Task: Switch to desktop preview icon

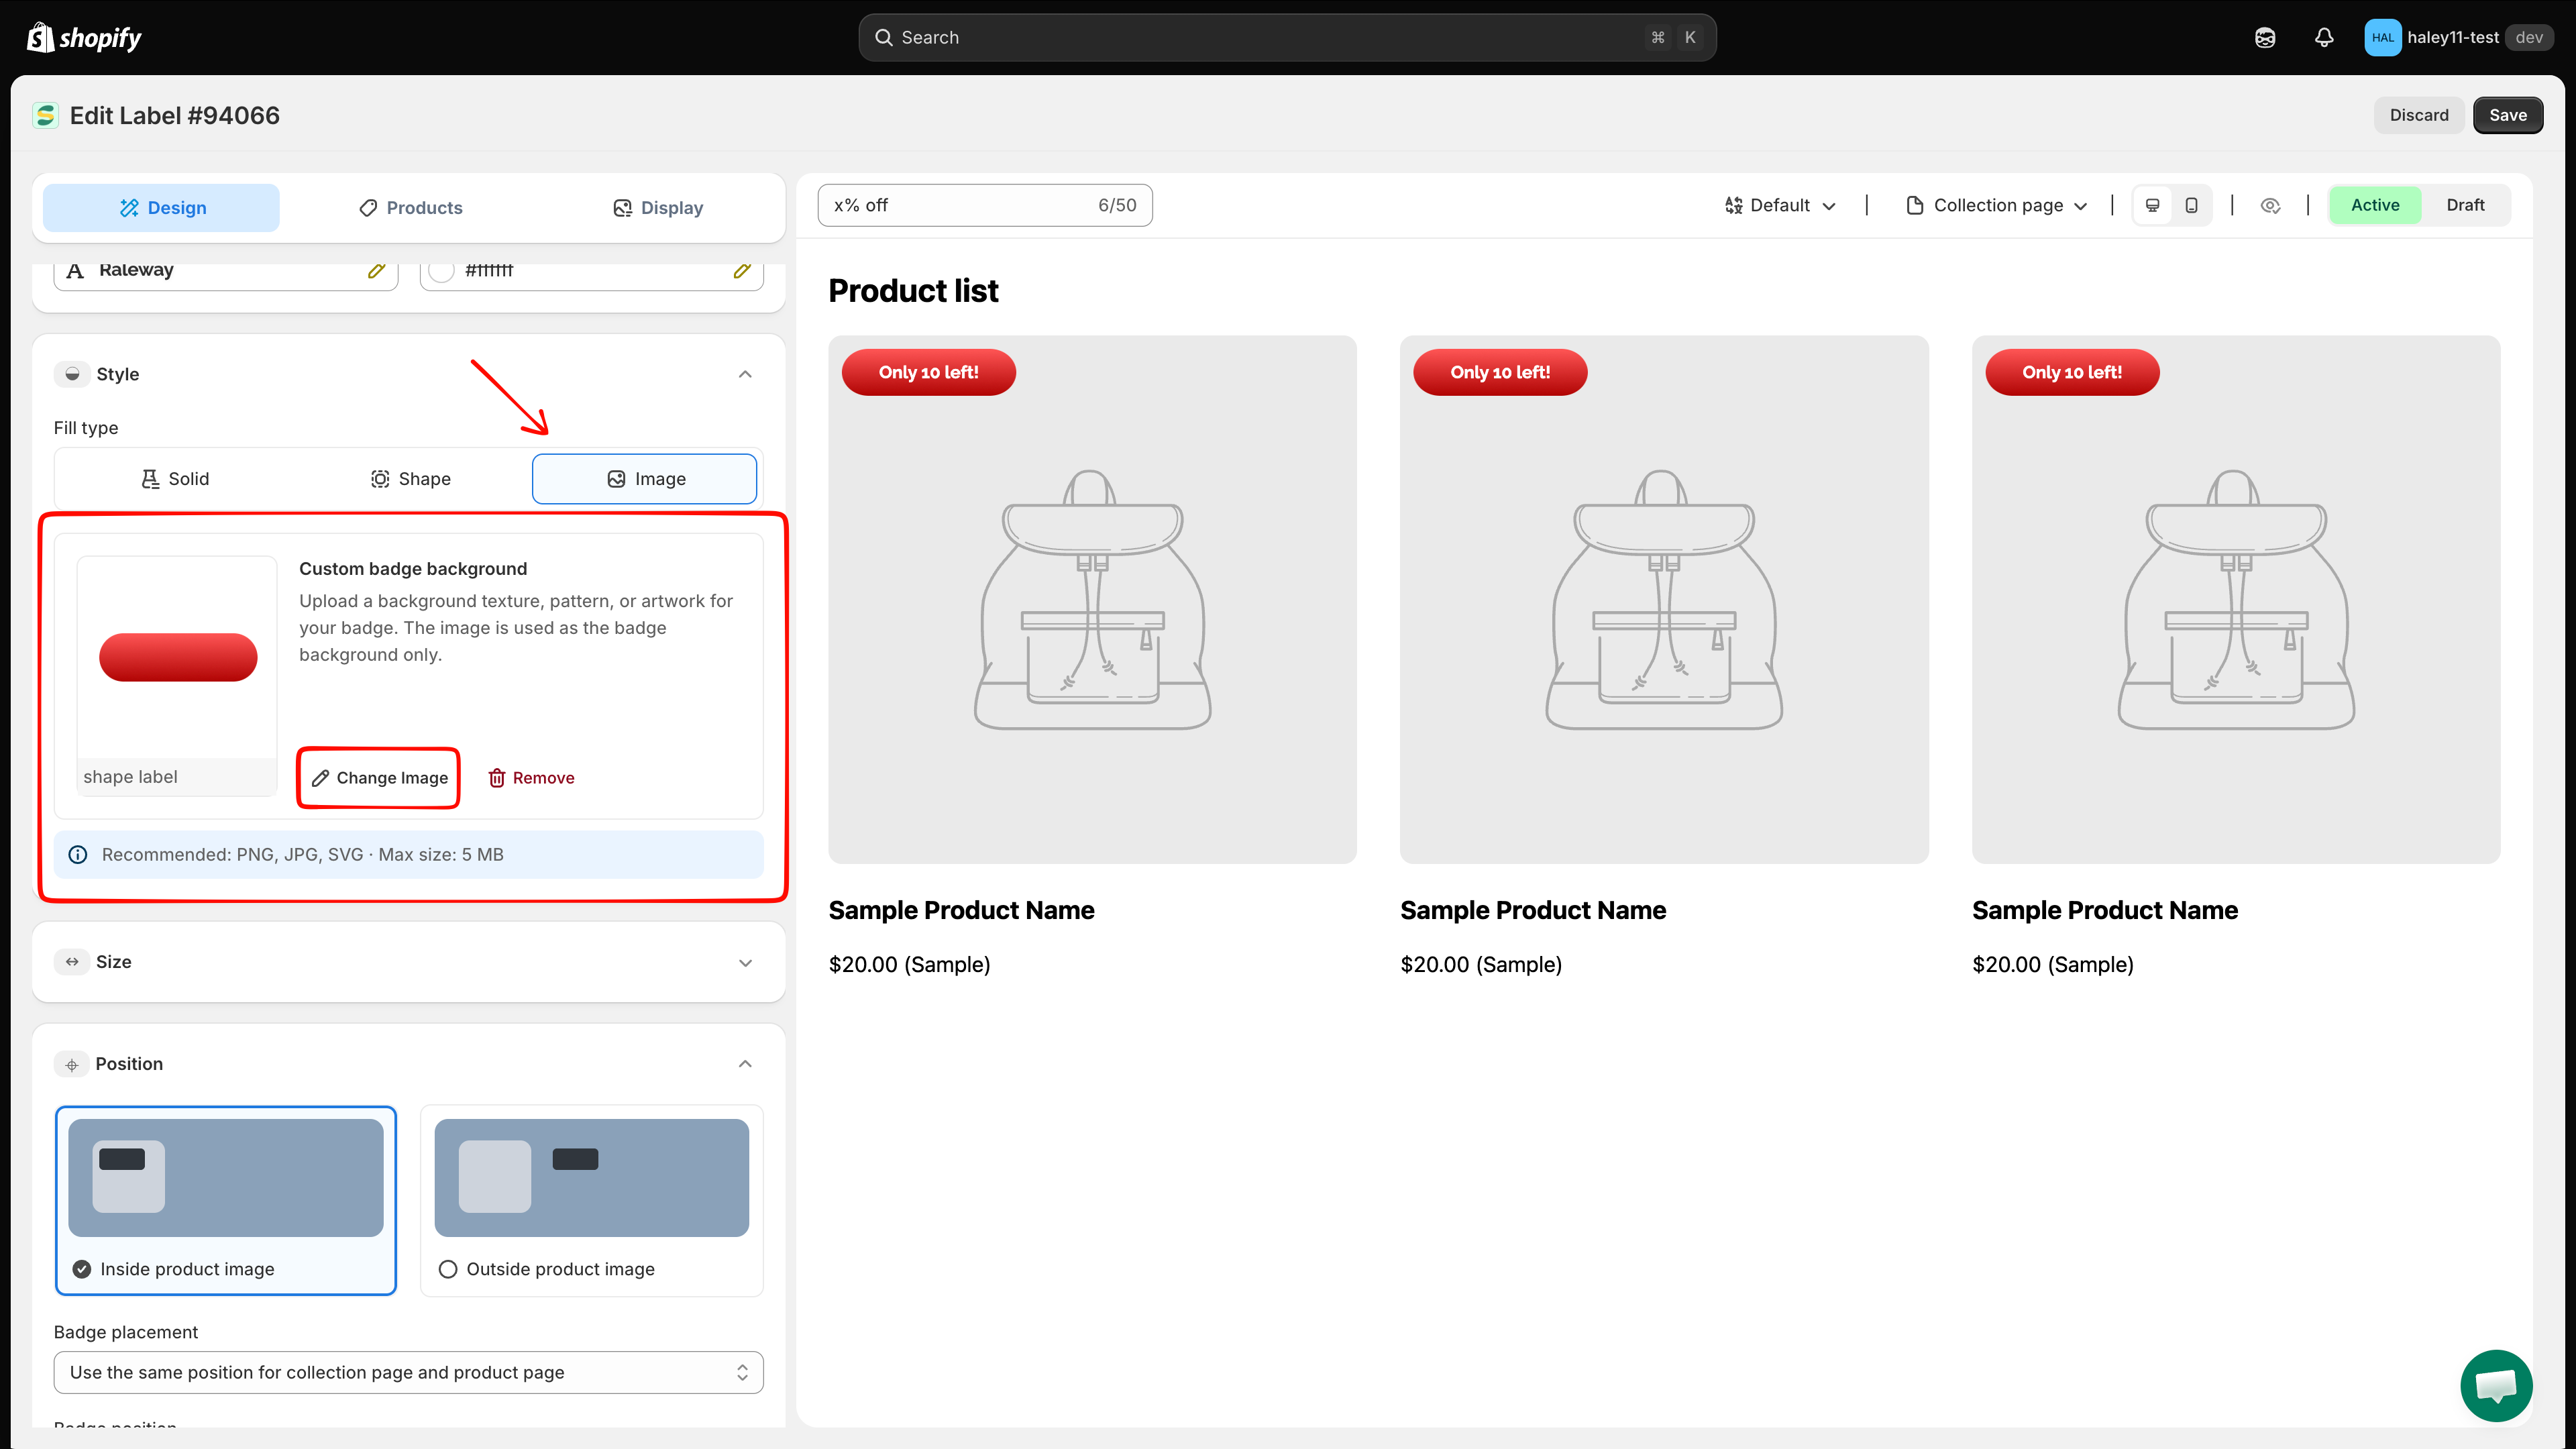Action: 2153,205
